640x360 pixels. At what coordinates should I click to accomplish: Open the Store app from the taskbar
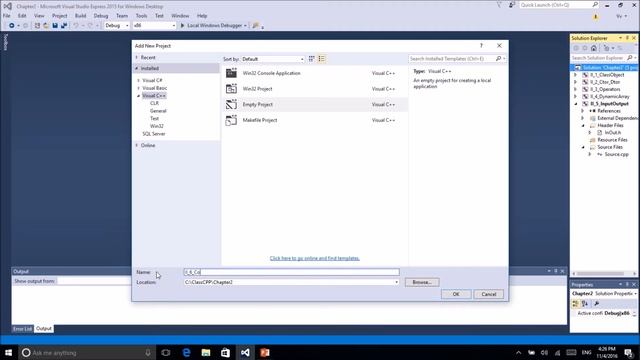click(x=225, y=353)
